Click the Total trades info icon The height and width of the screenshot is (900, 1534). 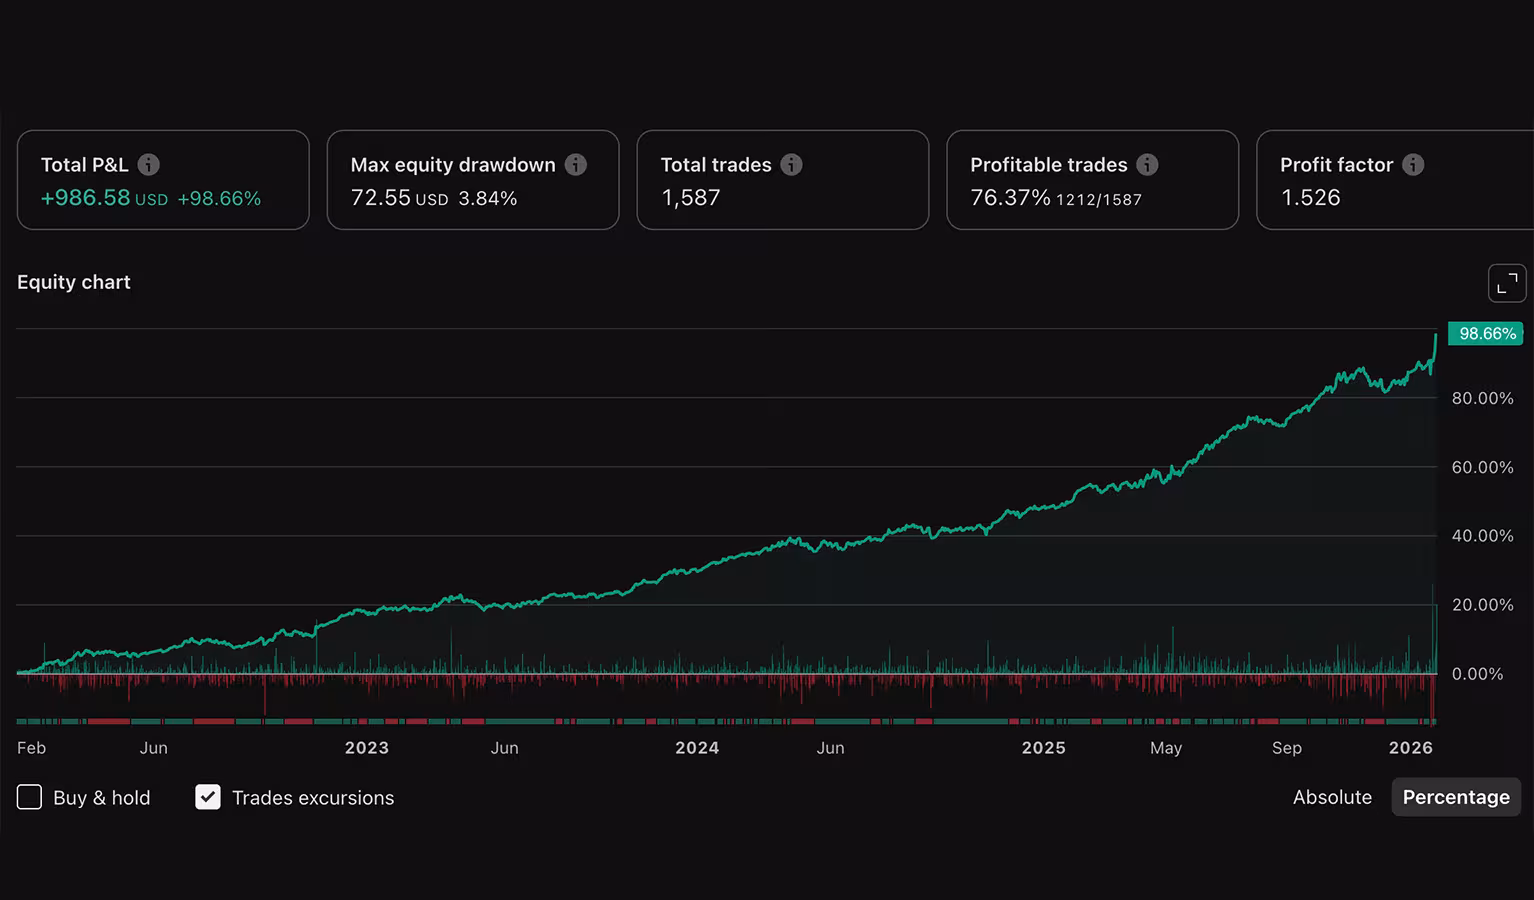coord(791,165)
